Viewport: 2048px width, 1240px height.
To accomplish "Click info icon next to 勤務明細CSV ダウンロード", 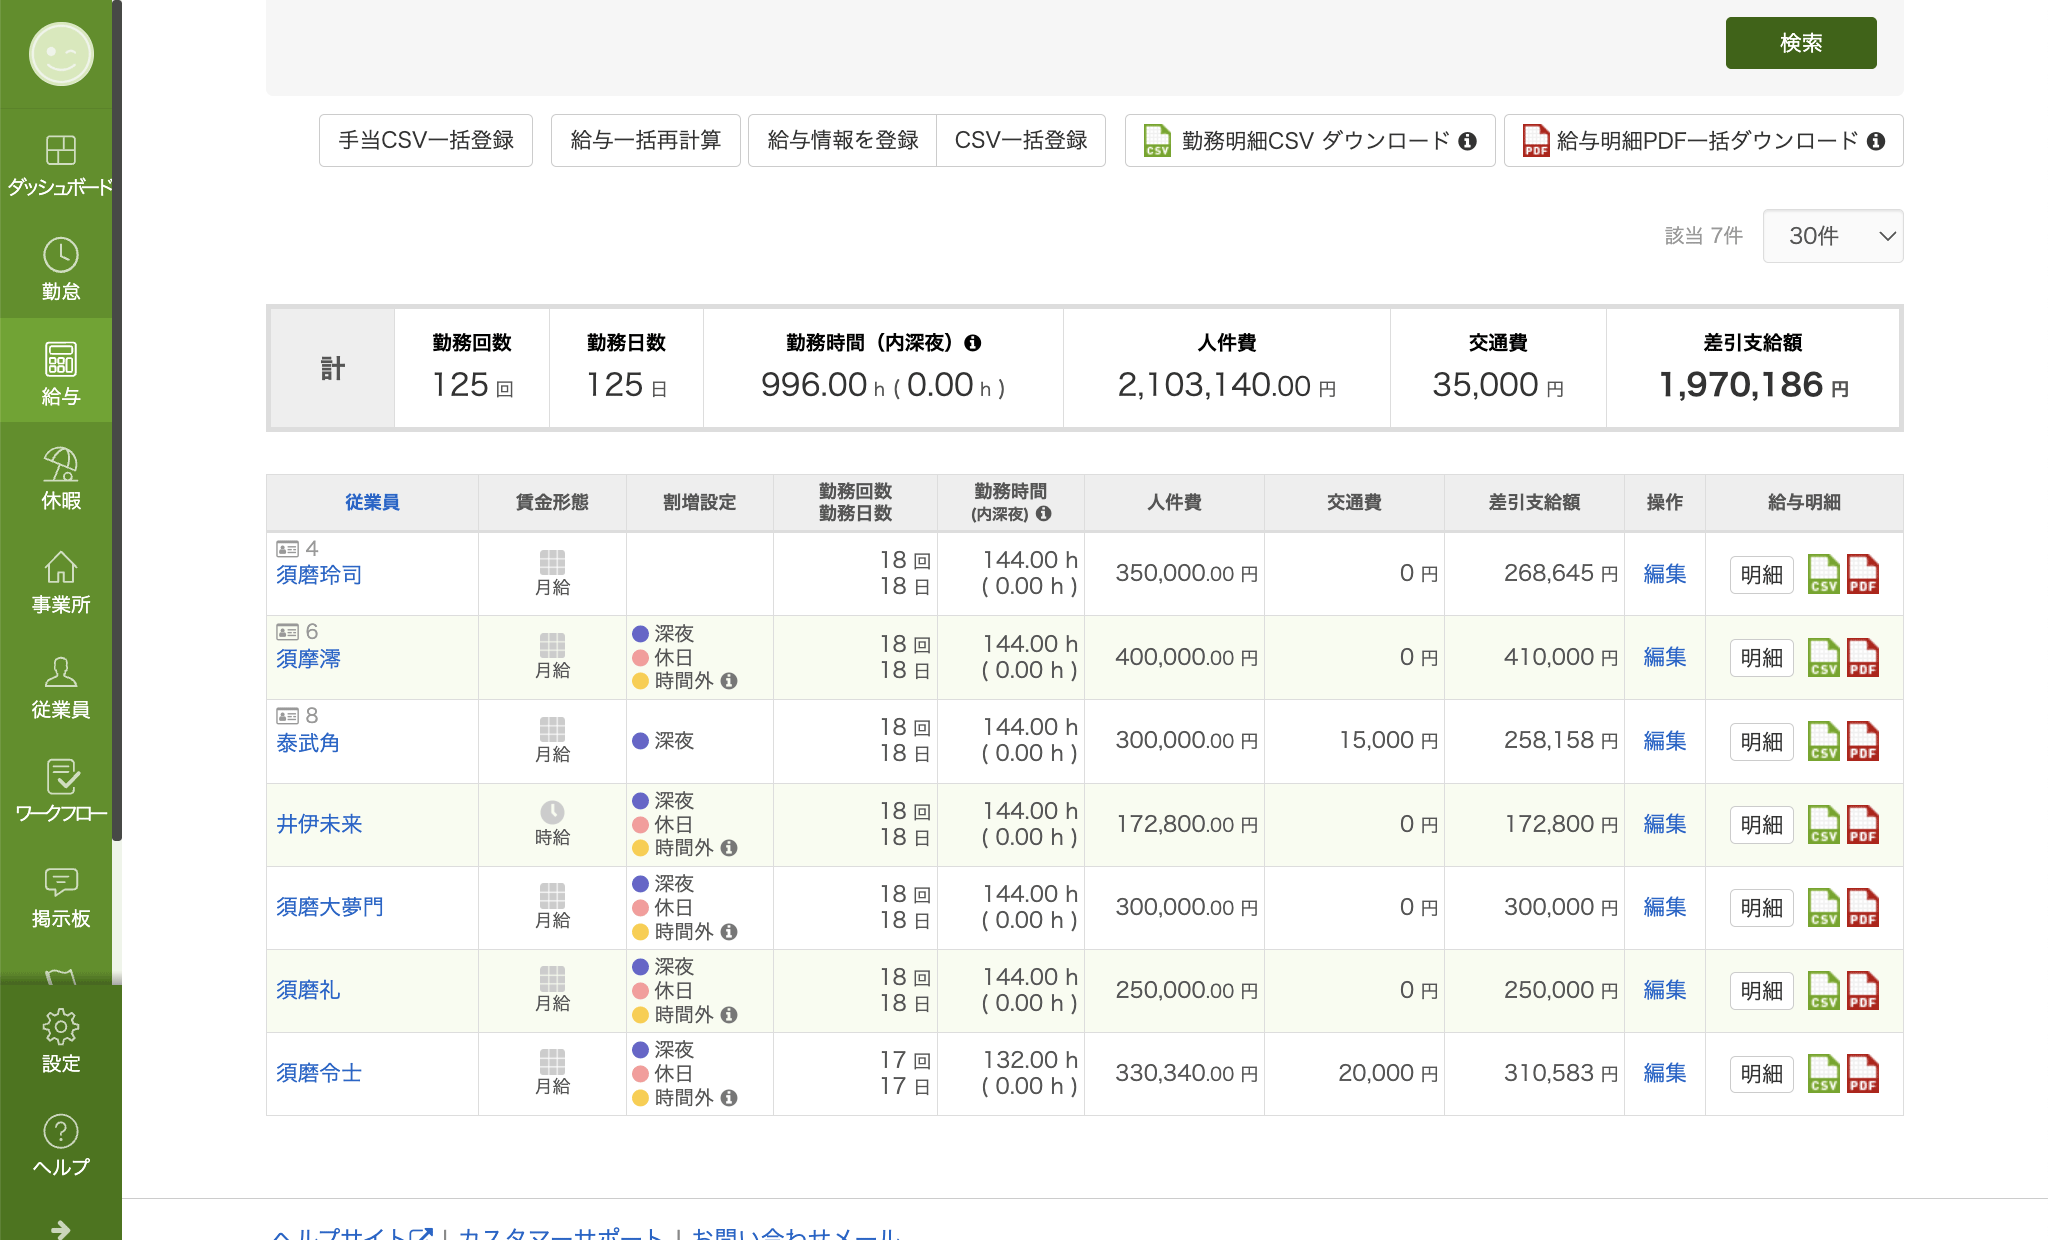I will [x=1467, y=141].
